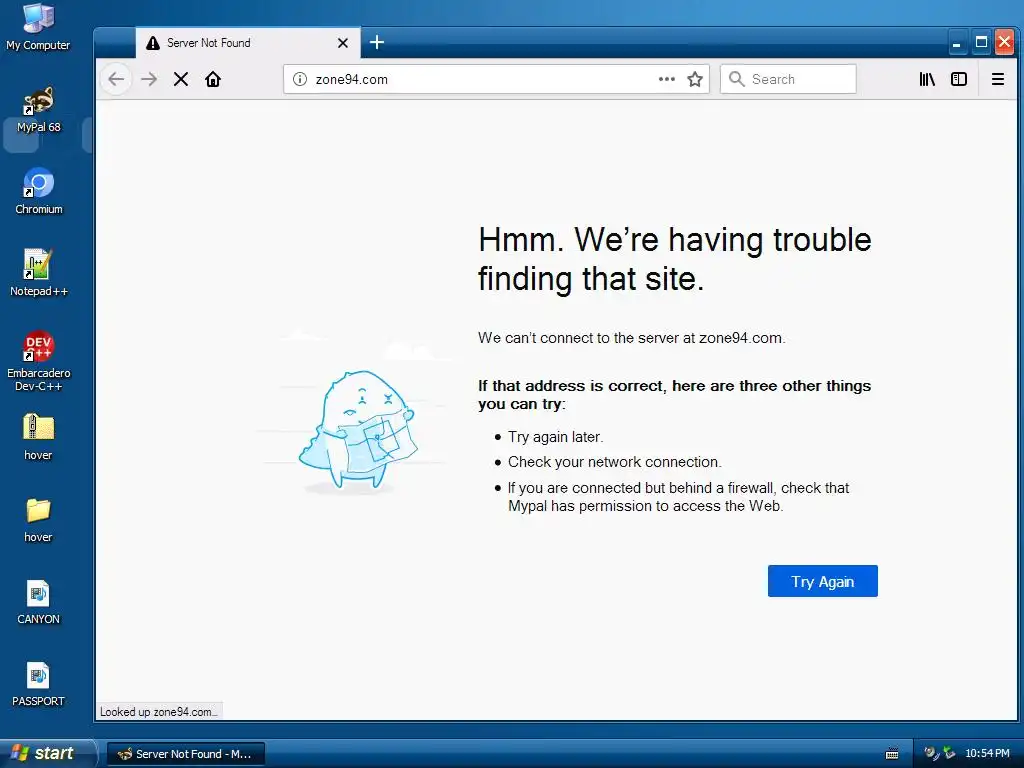The image size is (1024, 768).
Task: Select Embarcadero Dev-C++ shortcut
Action: pos(39,361)
